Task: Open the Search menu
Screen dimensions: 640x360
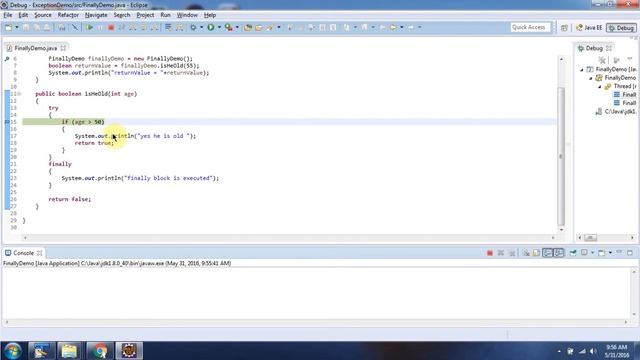Action: 122,15
